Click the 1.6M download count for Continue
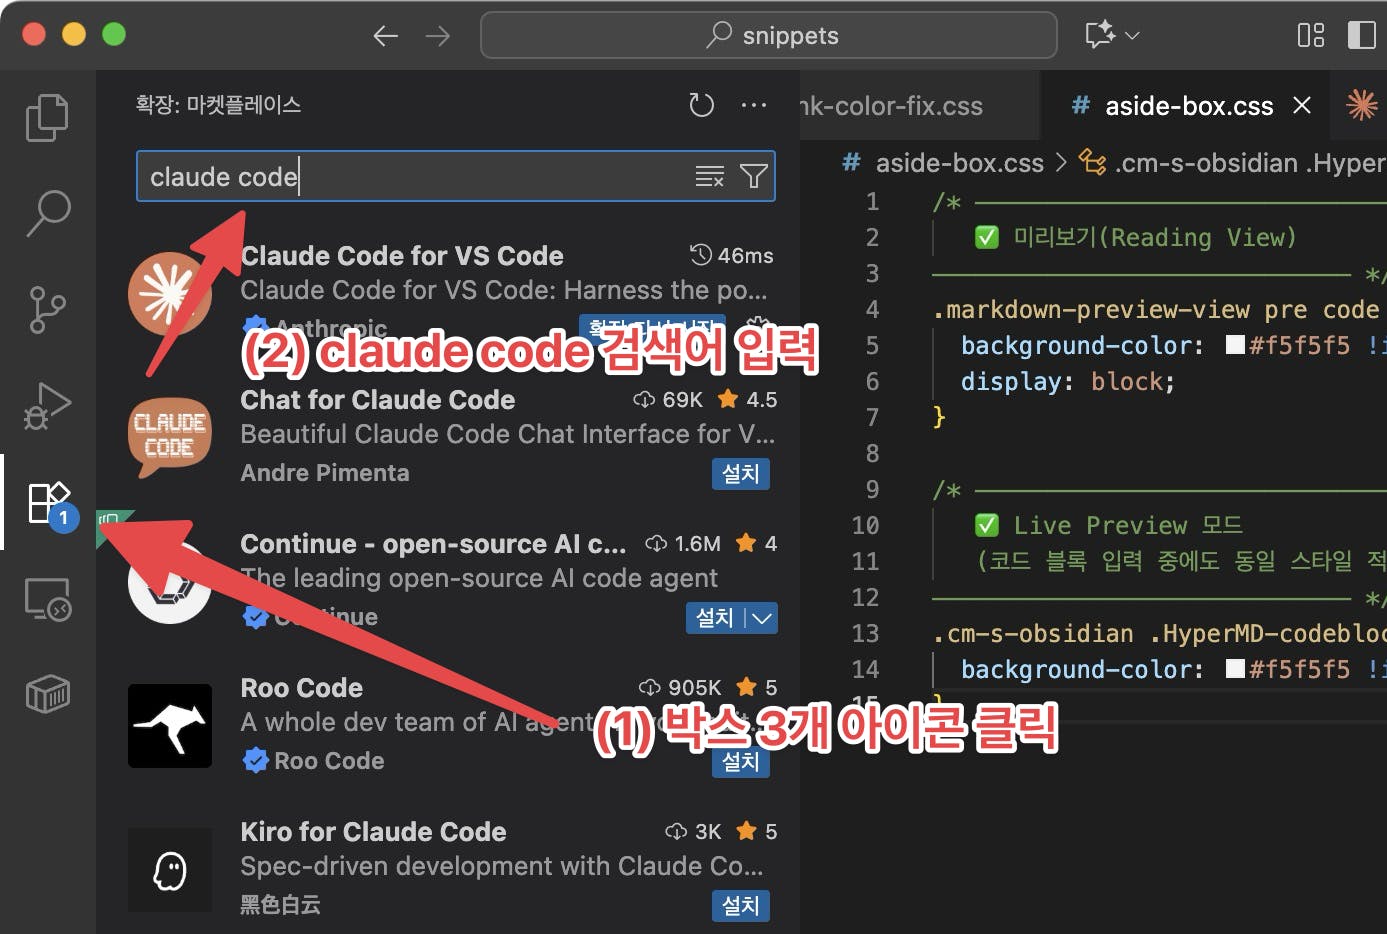The width and height of the screenshot is (1387, 934). pyautogui.click(x=683, y=544)
